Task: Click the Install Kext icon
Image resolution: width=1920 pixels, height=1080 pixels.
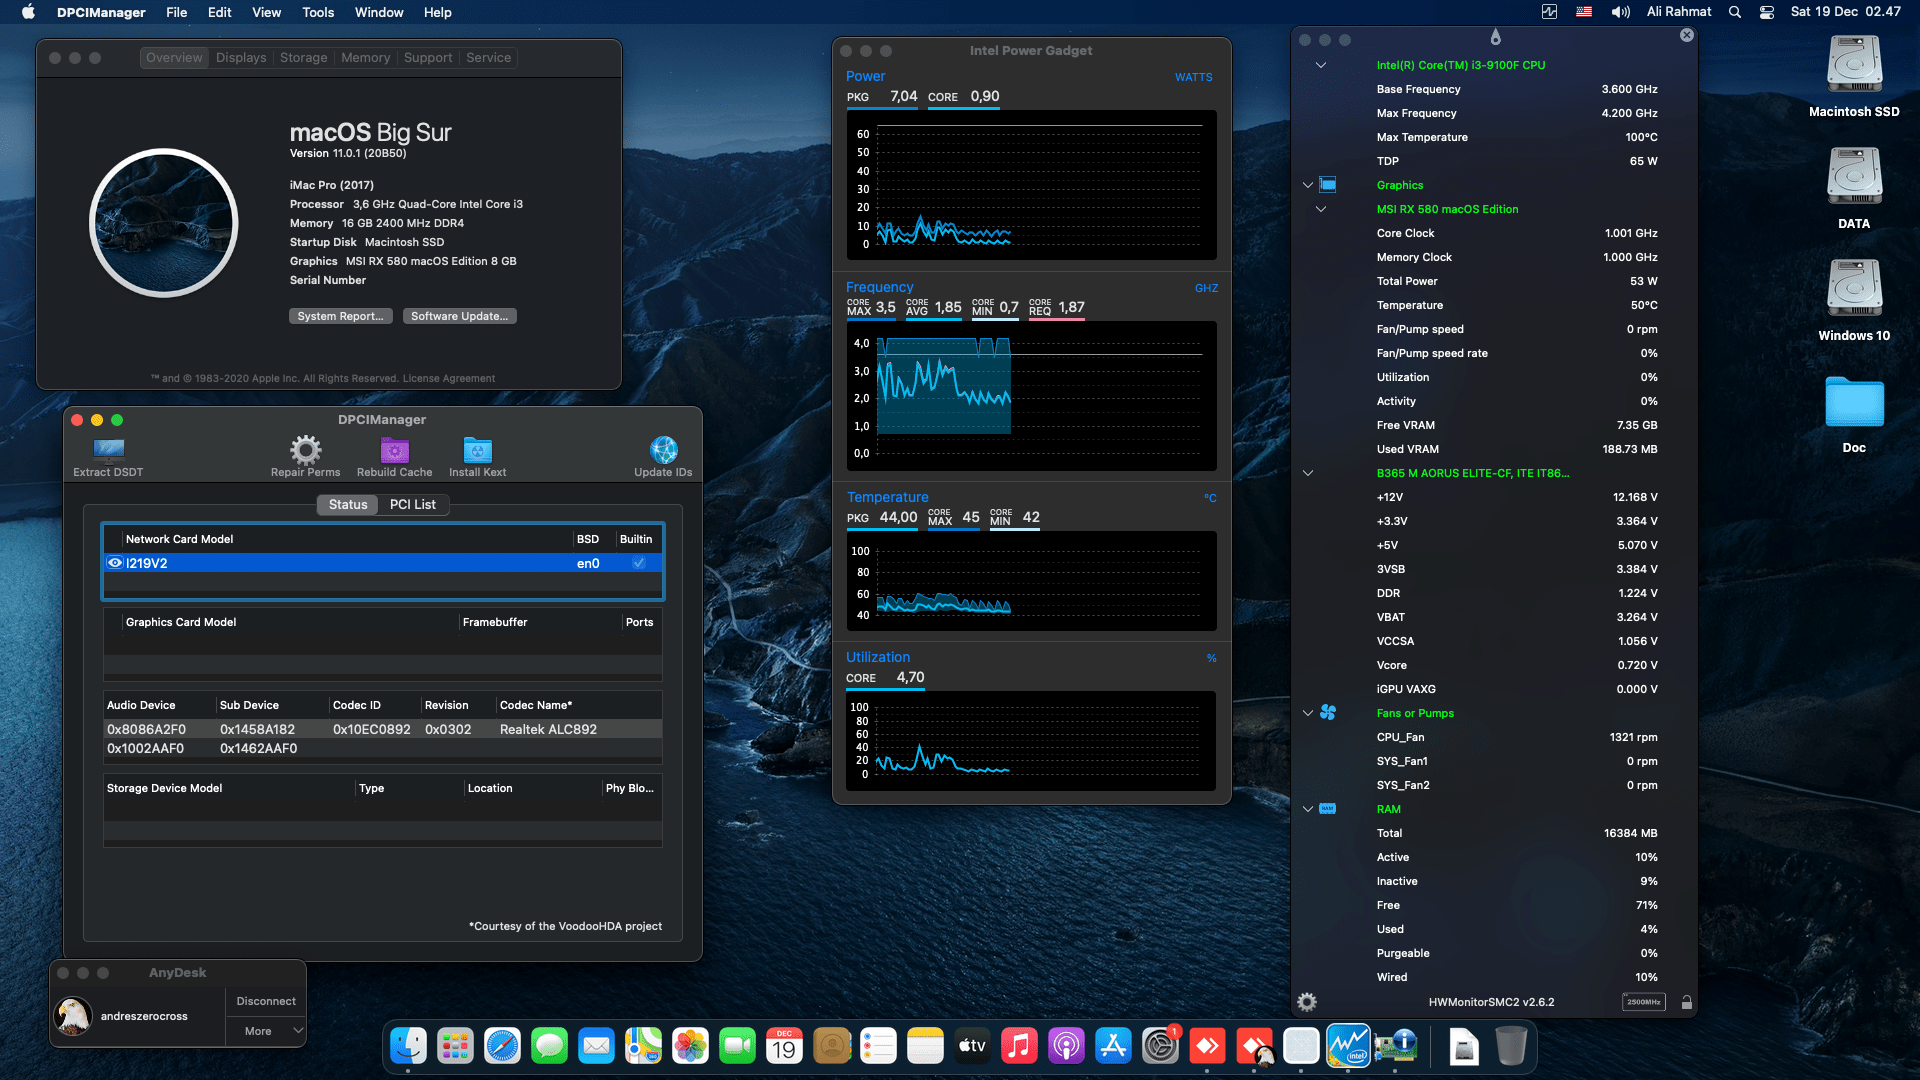Action: pyautogui.click(x=477, y=450)
